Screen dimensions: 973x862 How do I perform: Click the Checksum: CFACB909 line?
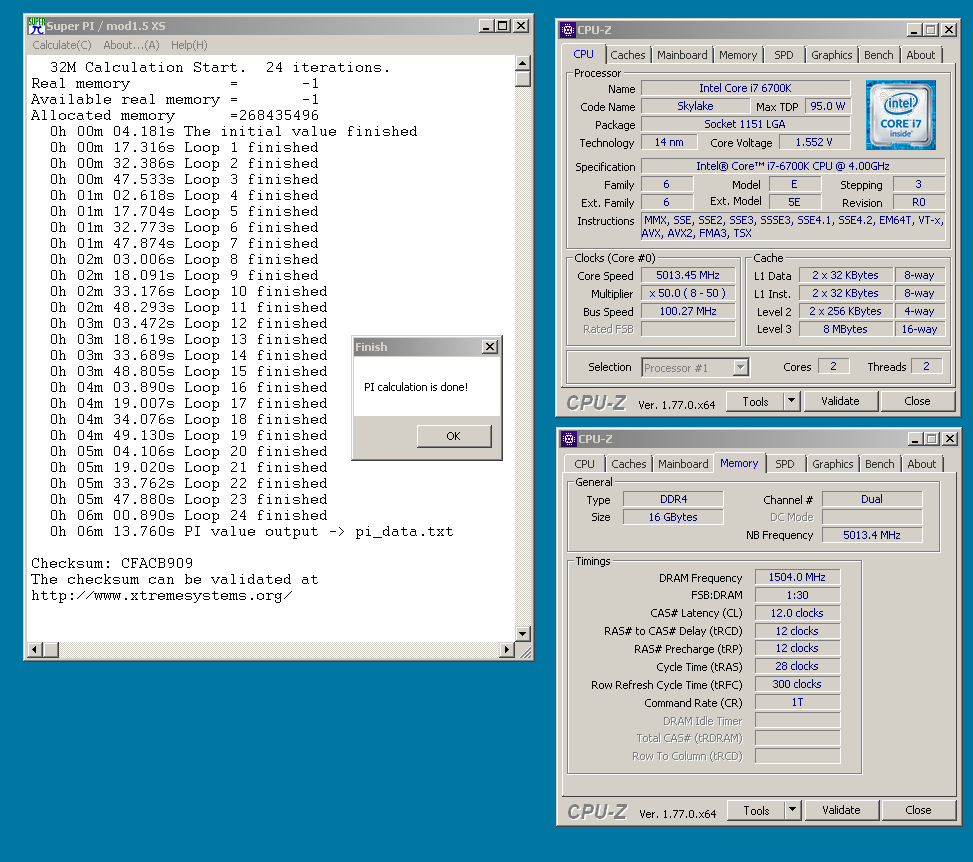click(112, 563)
